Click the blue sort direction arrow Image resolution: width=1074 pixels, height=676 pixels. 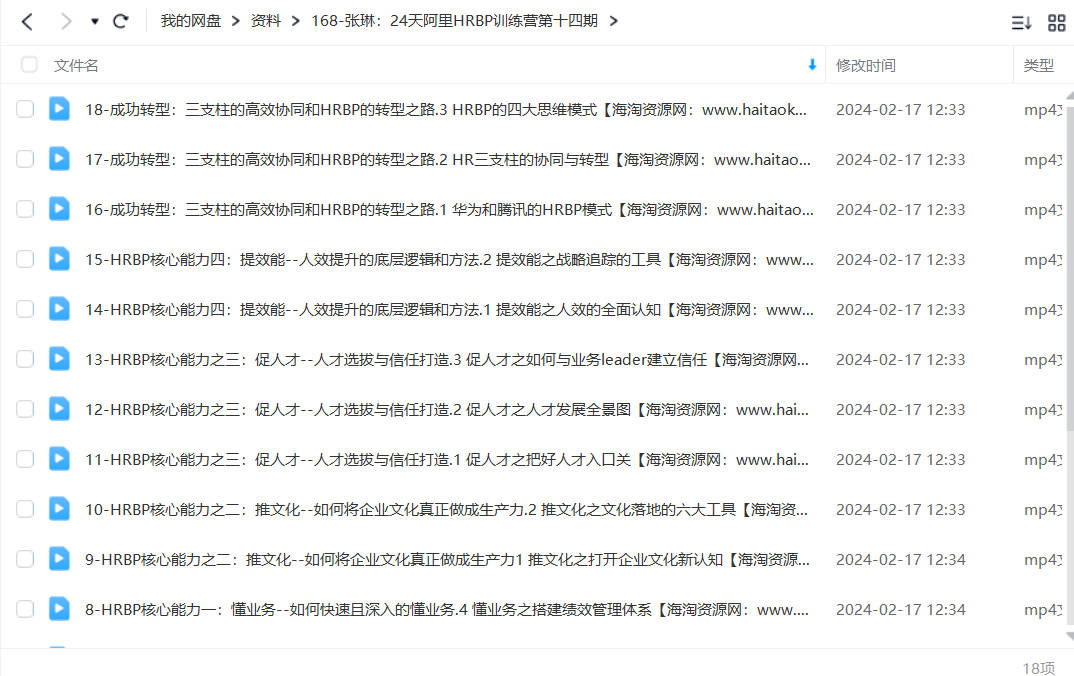coord(812,65)
